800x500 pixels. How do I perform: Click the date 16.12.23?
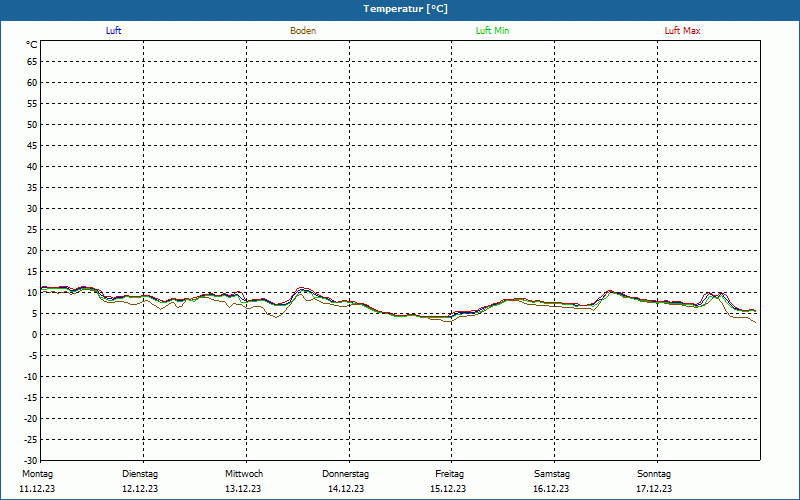click(x=551, y=489)
